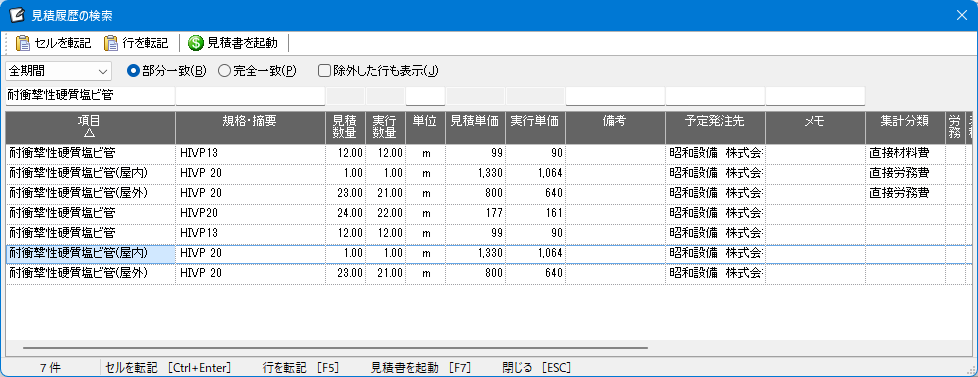978x377 pixels.
Task: Click the 行を転記 label in the toolbar
Action: click(x=145, y=43)
